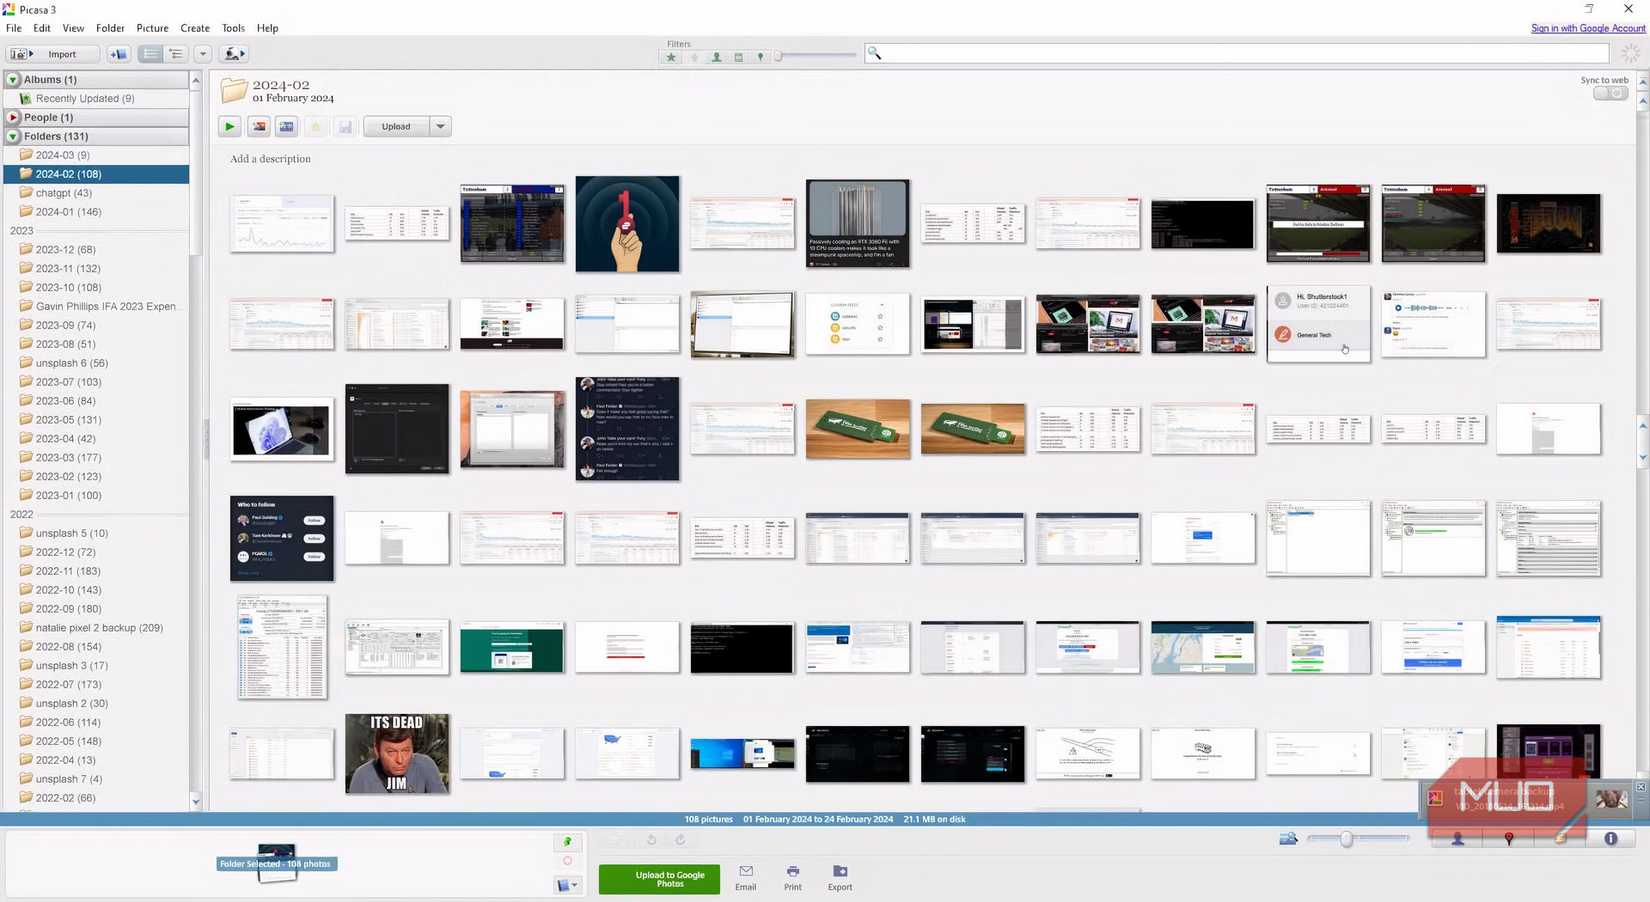Open the Picture menu
1650x902 pixels.
pos(152,27)
